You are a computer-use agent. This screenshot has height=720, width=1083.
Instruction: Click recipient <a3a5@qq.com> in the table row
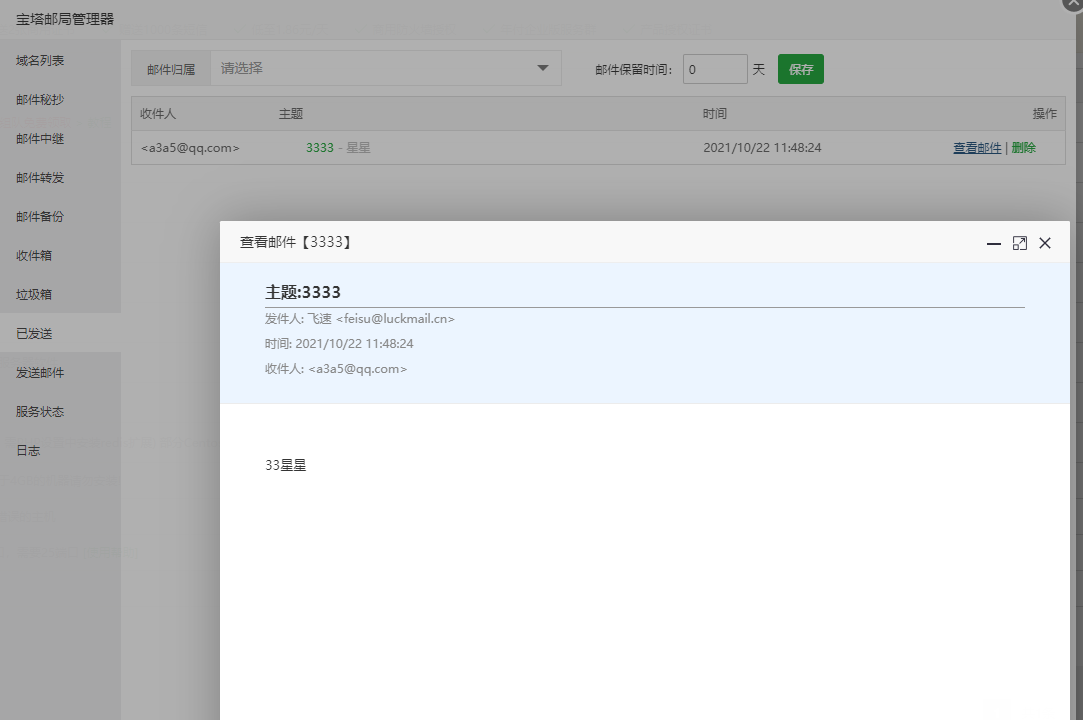(x=190, y=148)
